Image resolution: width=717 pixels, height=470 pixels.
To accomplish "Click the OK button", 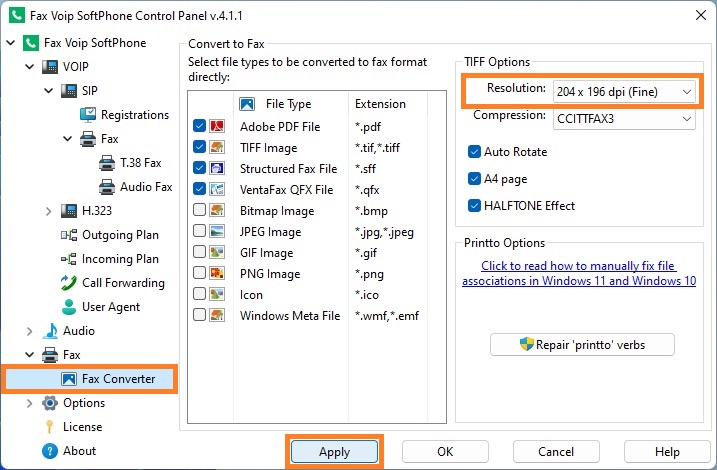I will click(x=445, y=452).
